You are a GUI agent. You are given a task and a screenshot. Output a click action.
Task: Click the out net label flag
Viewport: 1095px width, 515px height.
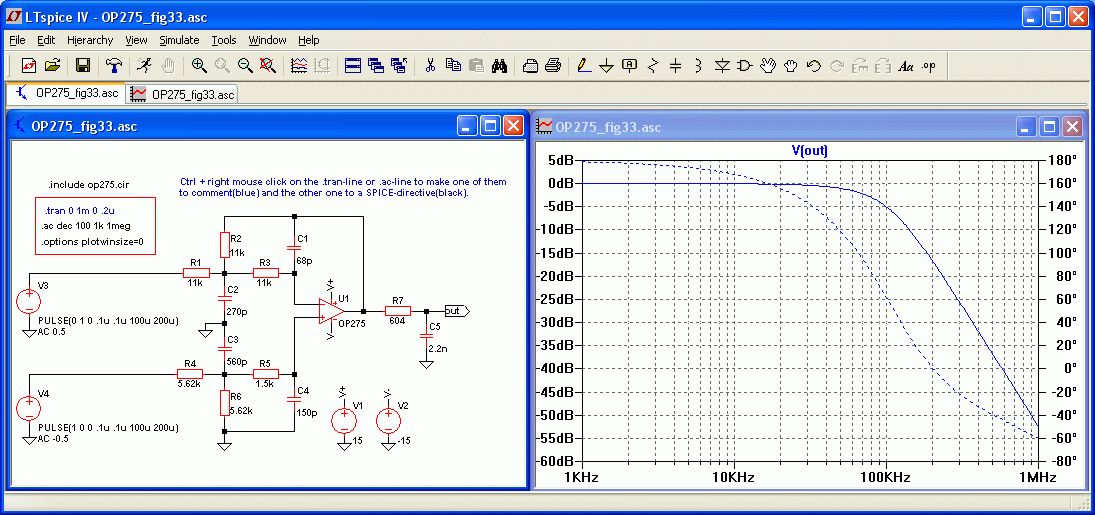pyautogui.click(x=457, y=311)
